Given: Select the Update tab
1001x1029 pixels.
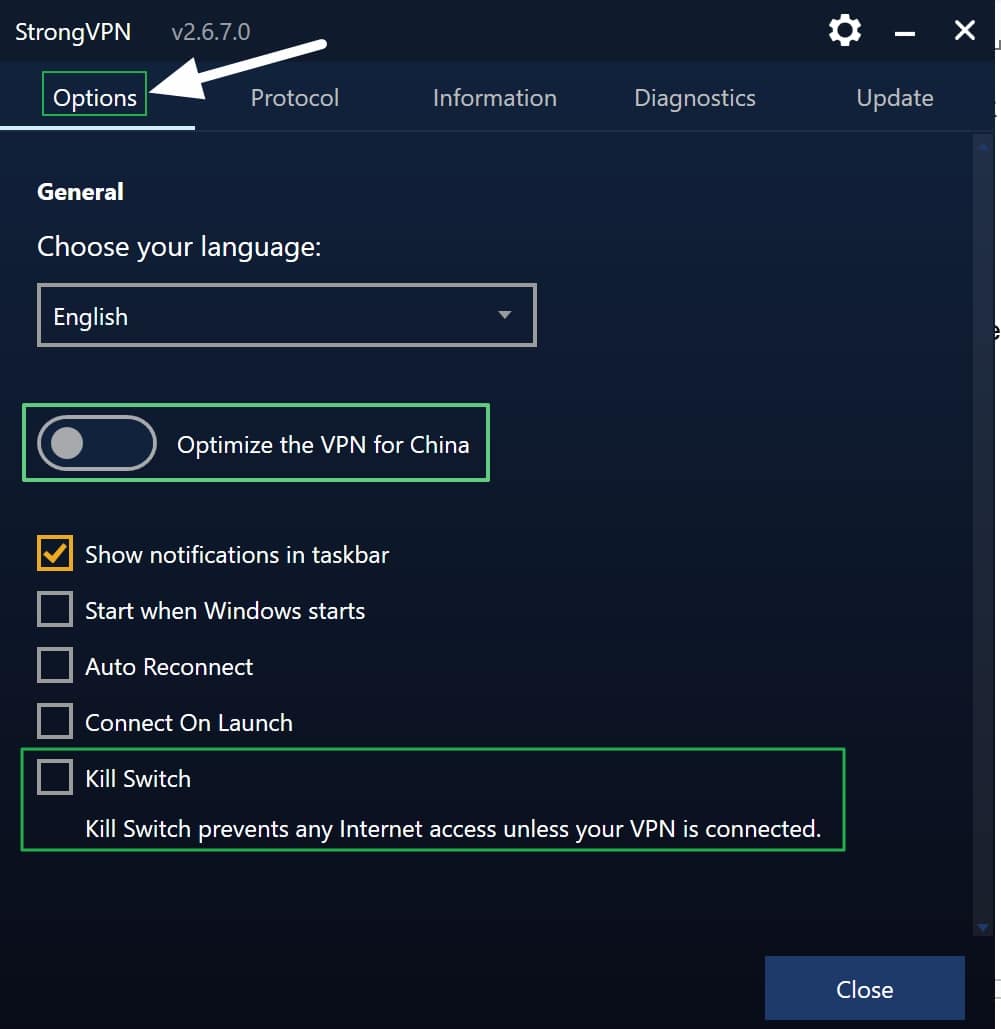Looking at the screenshot, I should coord(895,98).
